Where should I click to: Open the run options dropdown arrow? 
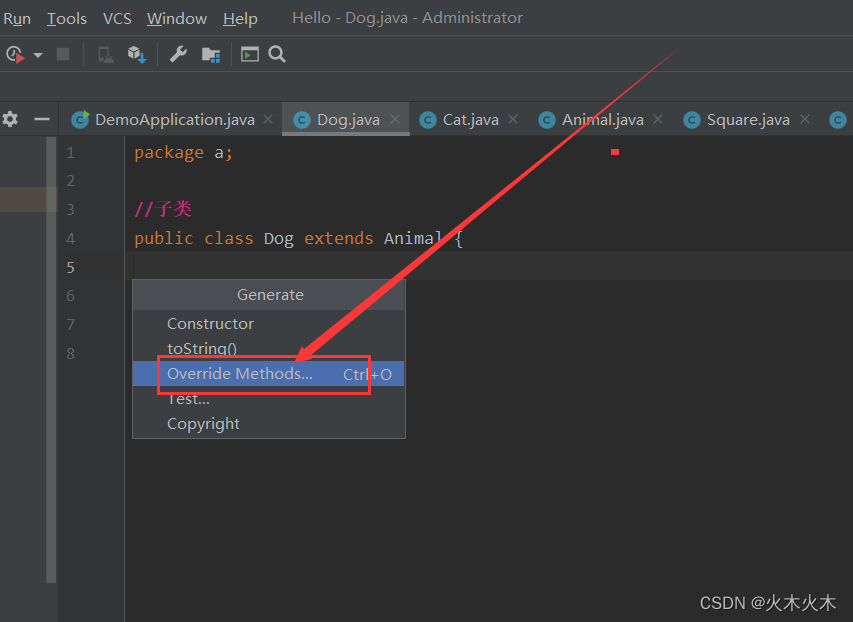click(x=38, y=55)
